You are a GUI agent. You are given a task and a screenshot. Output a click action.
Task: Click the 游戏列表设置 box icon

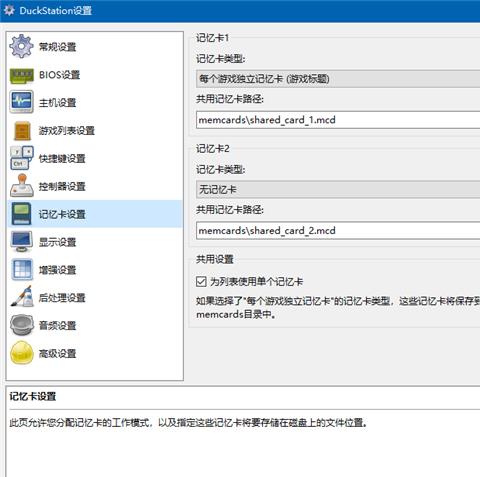(22, 131)
